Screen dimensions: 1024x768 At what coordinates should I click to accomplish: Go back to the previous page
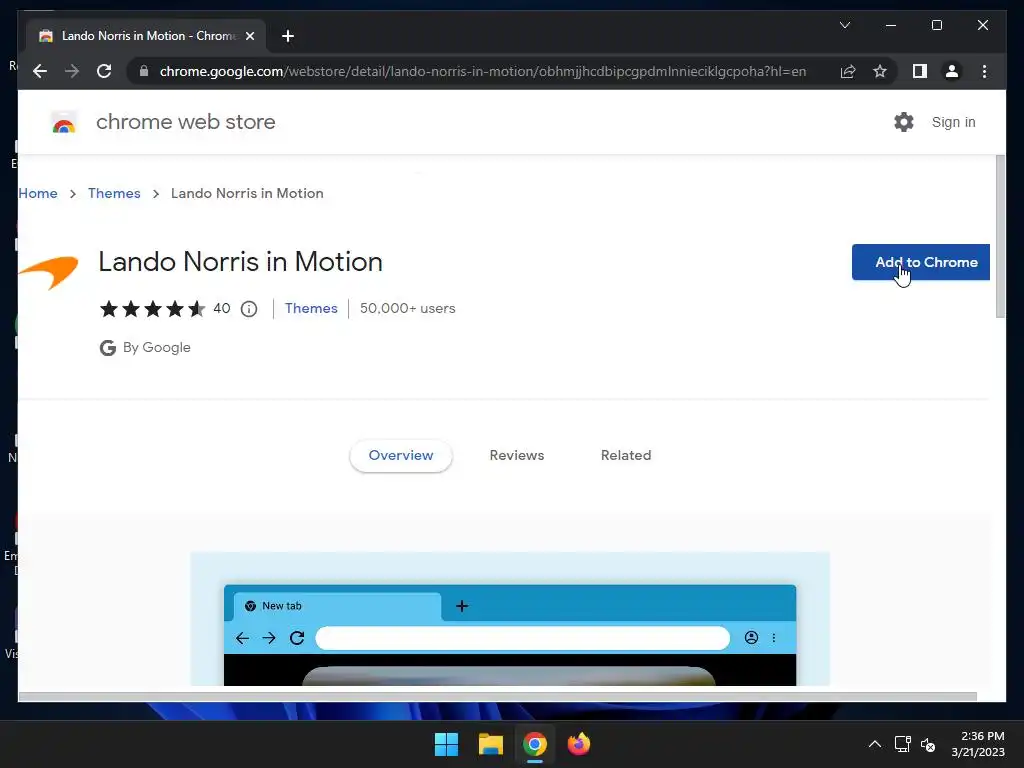click(x=40, y=71)
